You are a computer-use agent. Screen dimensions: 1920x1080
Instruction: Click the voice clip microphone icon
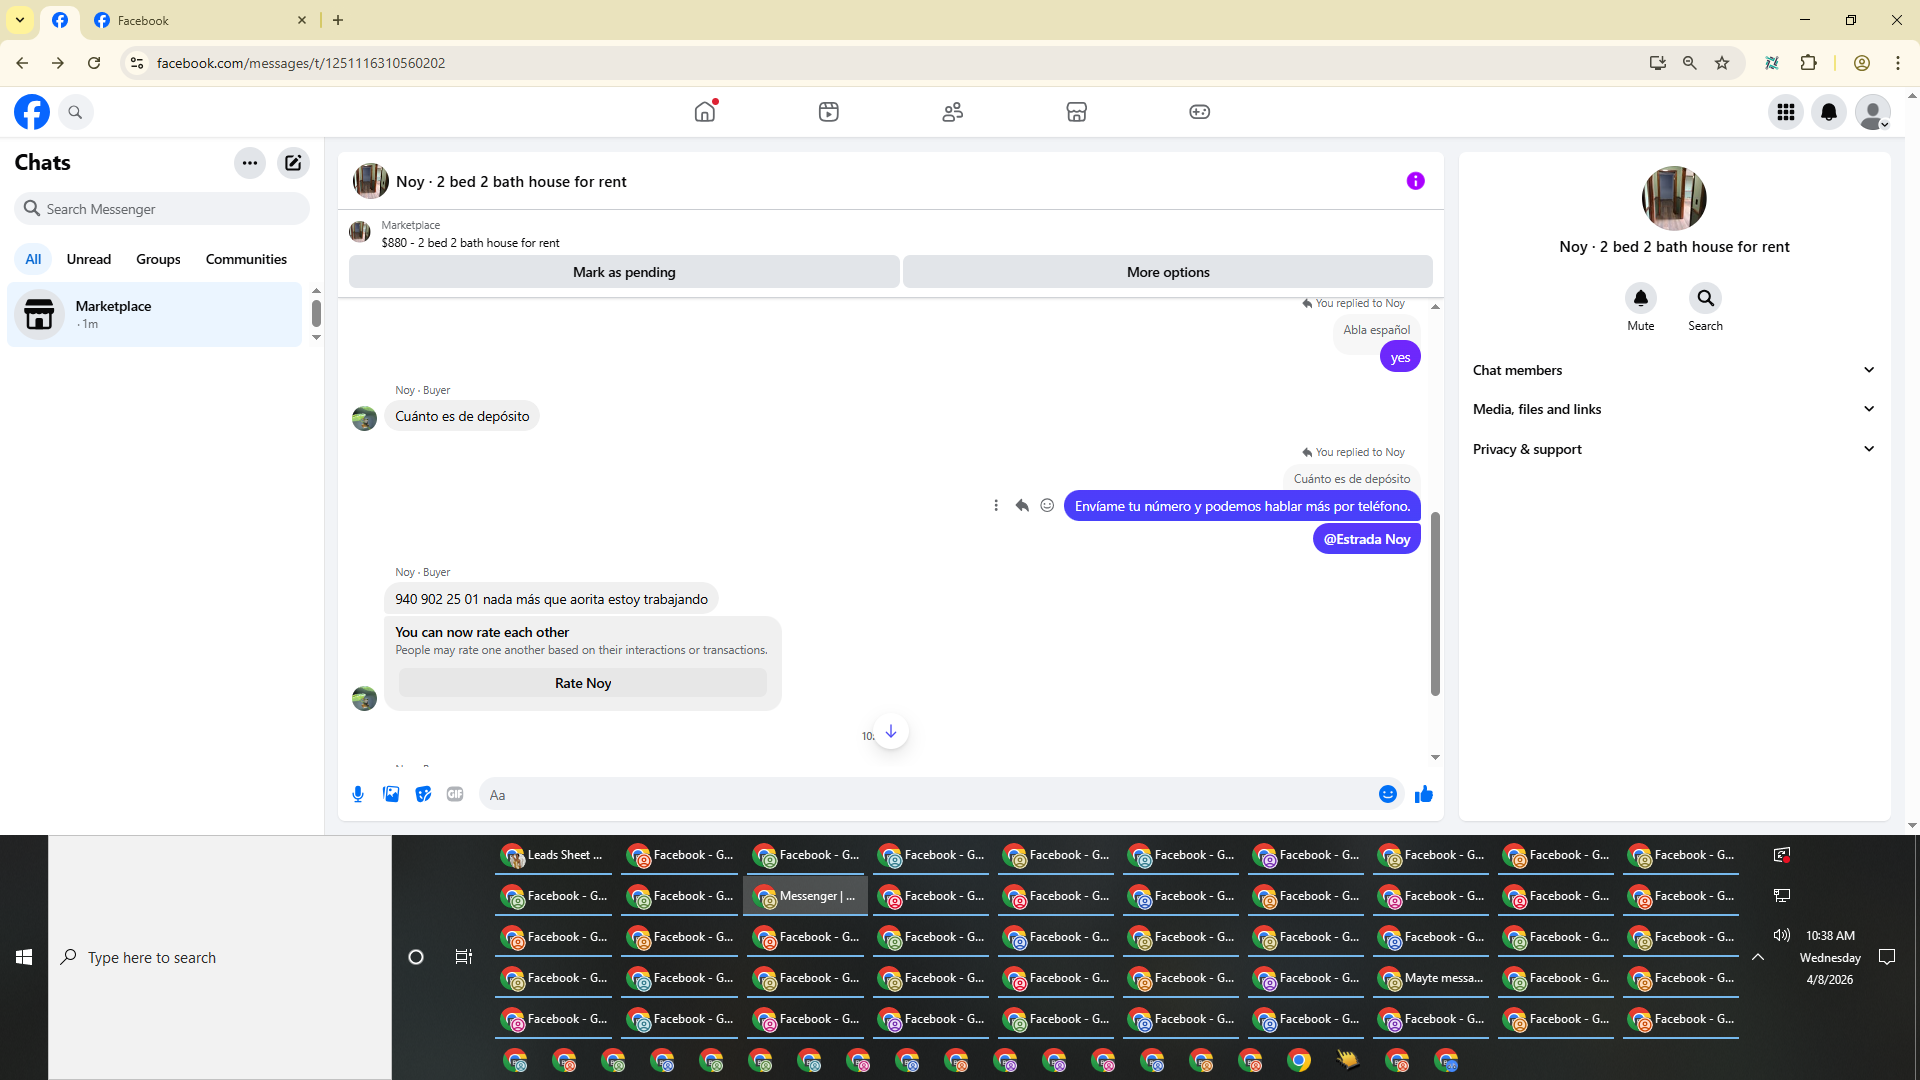[x=358, y=794]
